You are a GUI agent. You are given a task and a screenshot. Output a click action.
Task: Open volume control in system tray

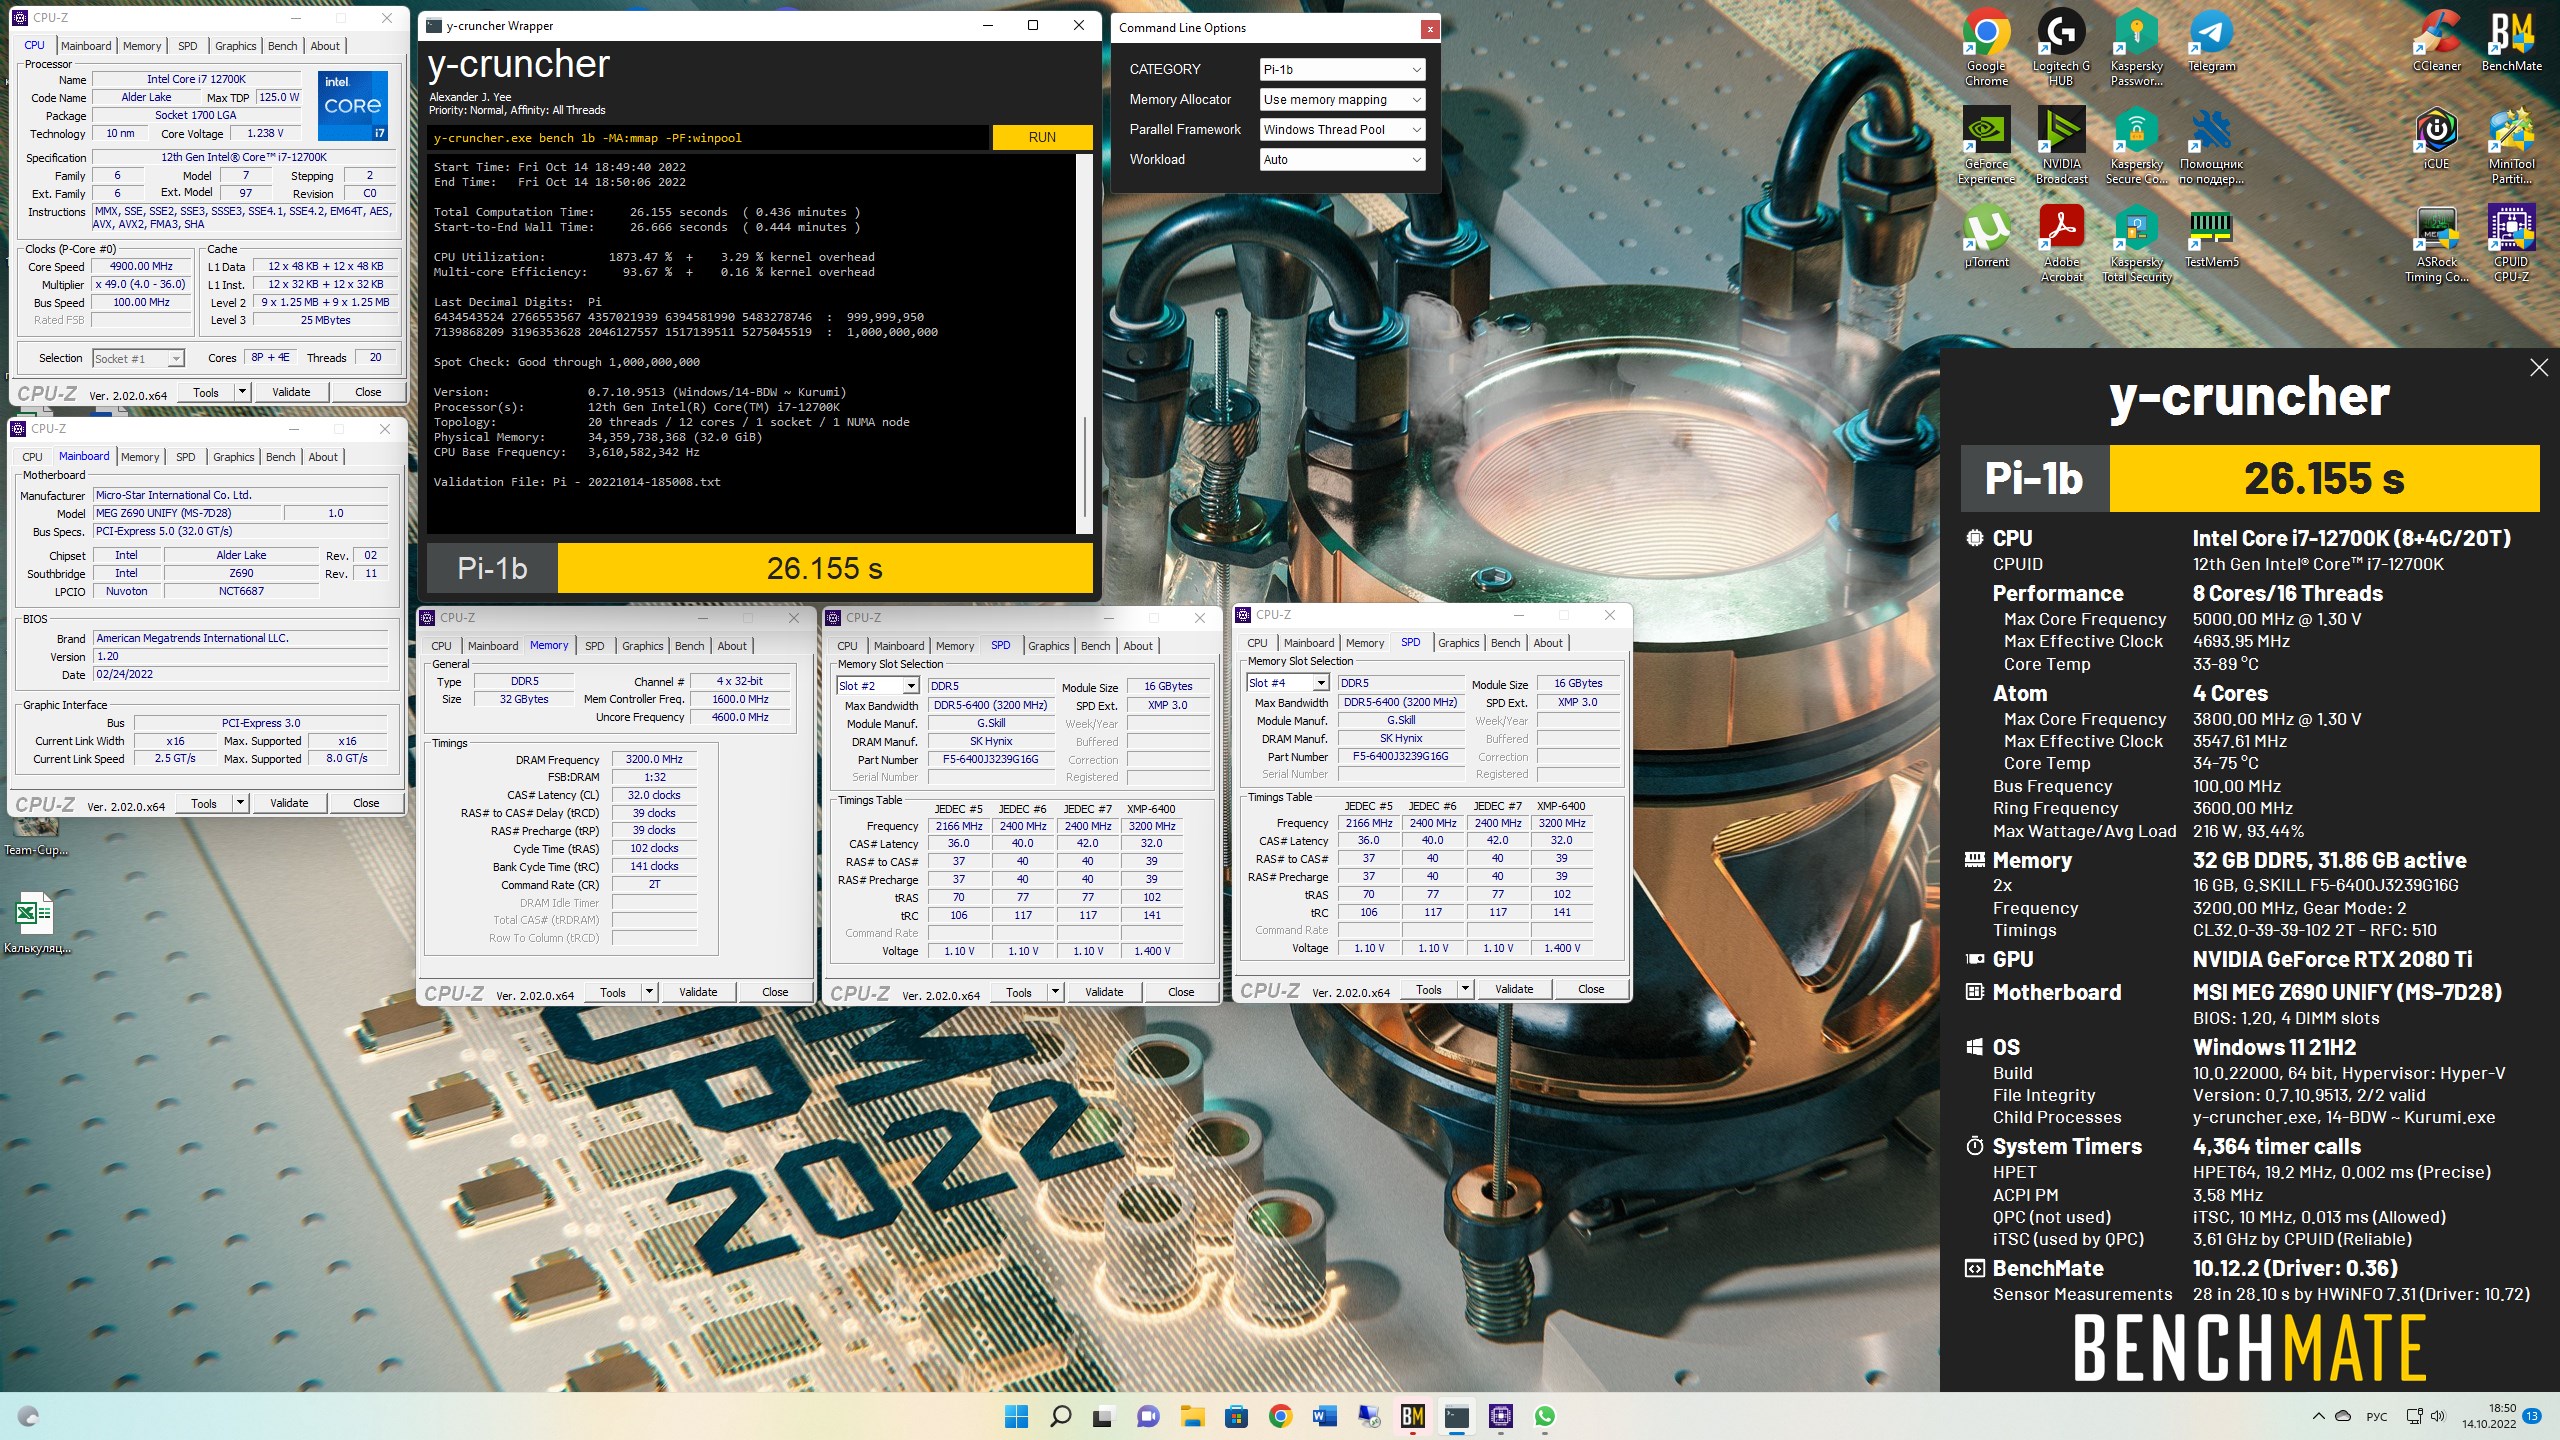click(x=2437, y=1416)
